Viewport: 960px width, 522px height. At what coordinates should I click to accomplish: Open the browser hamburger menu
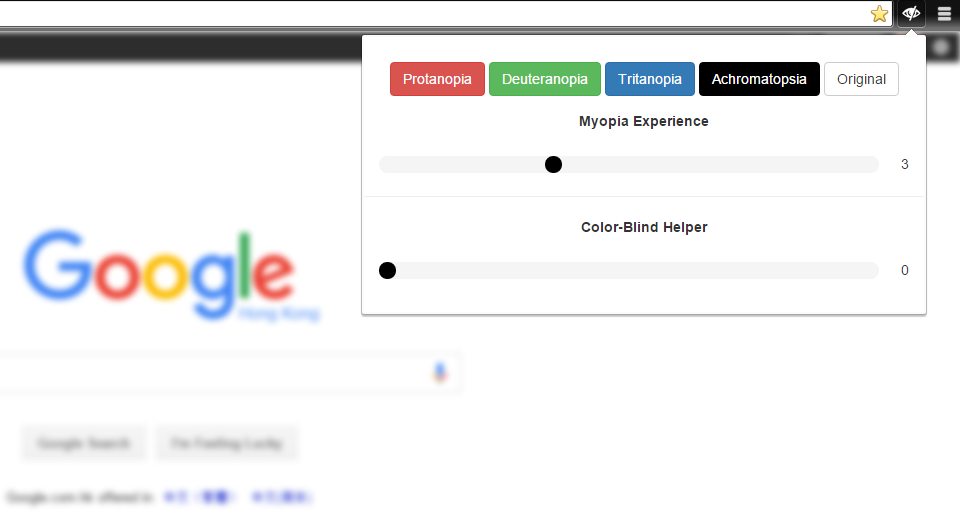click(944, 13)
